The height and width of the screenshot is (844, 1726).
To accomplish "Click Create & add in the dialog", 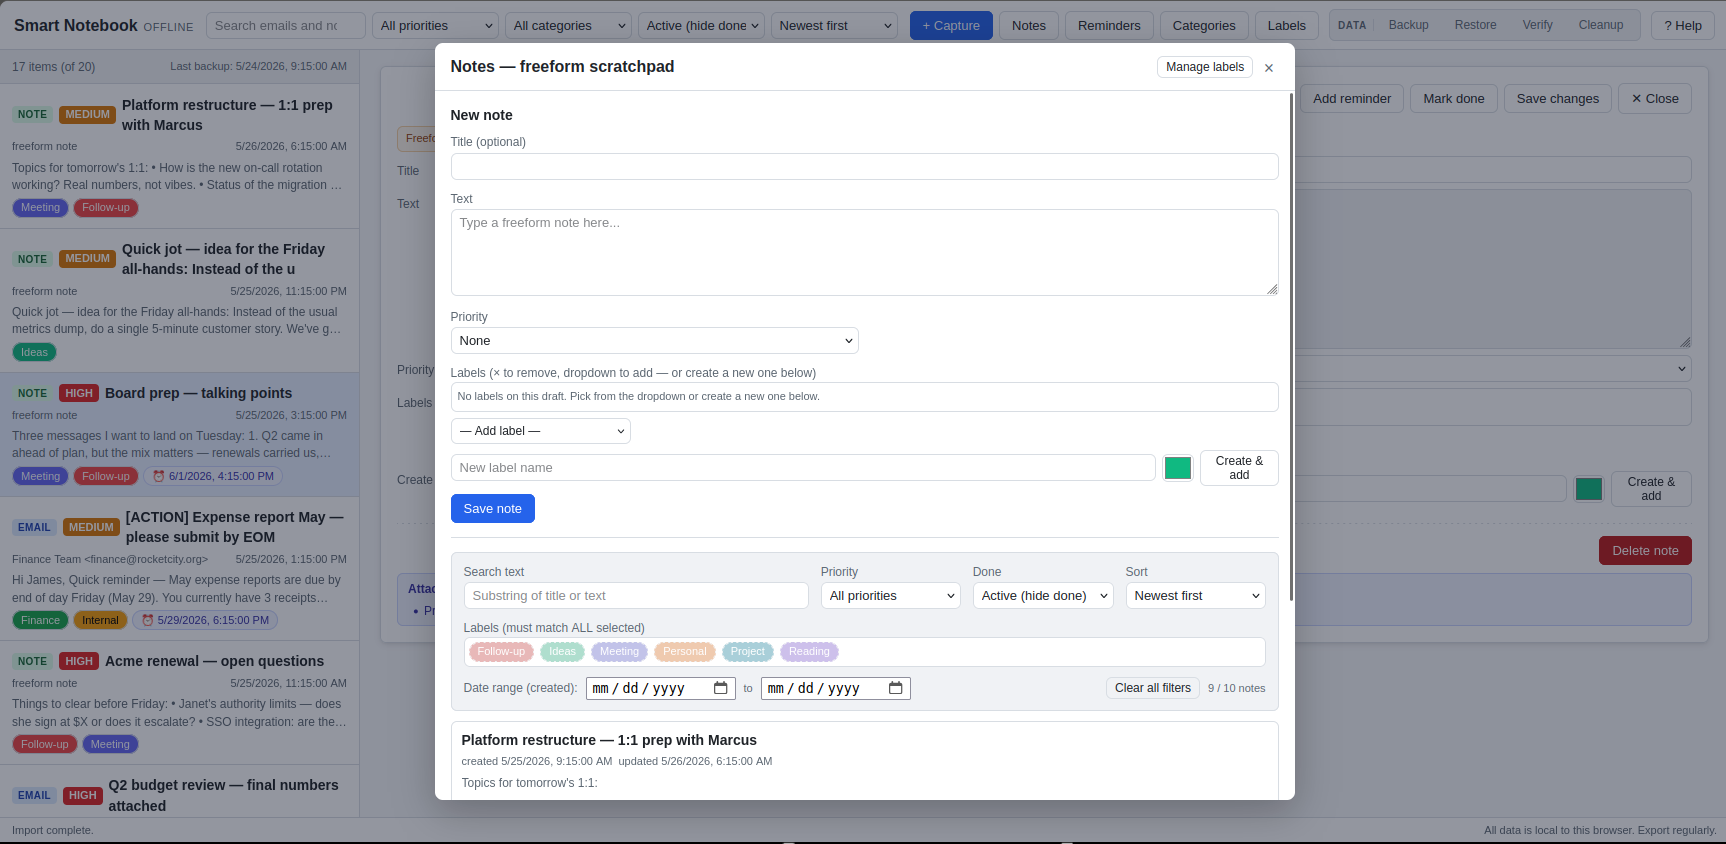I will point(1239,468).
